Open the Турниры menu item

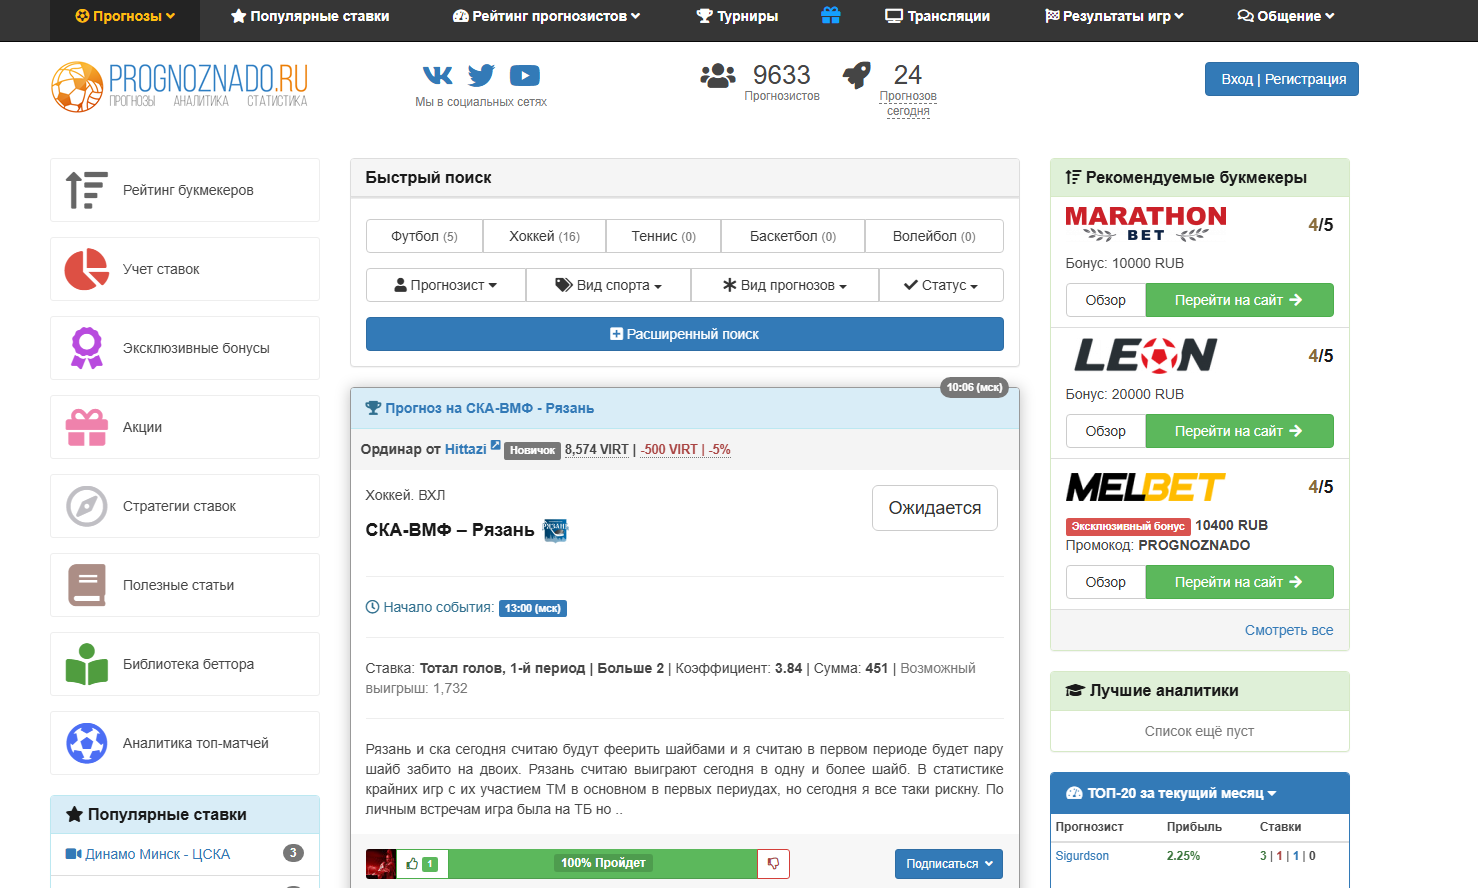pos(737,16)
